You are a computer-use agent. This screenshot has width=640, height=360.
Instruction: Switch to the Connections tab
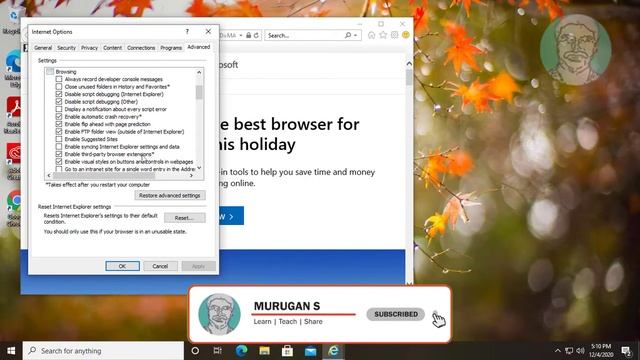[141, 48]
